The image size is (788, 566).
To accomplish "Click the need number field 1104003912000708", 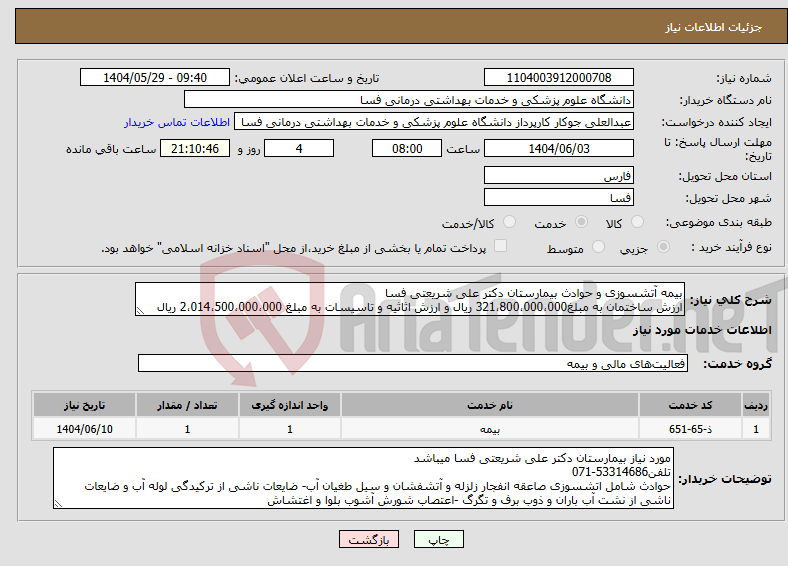I will click(x=559, y=77).
